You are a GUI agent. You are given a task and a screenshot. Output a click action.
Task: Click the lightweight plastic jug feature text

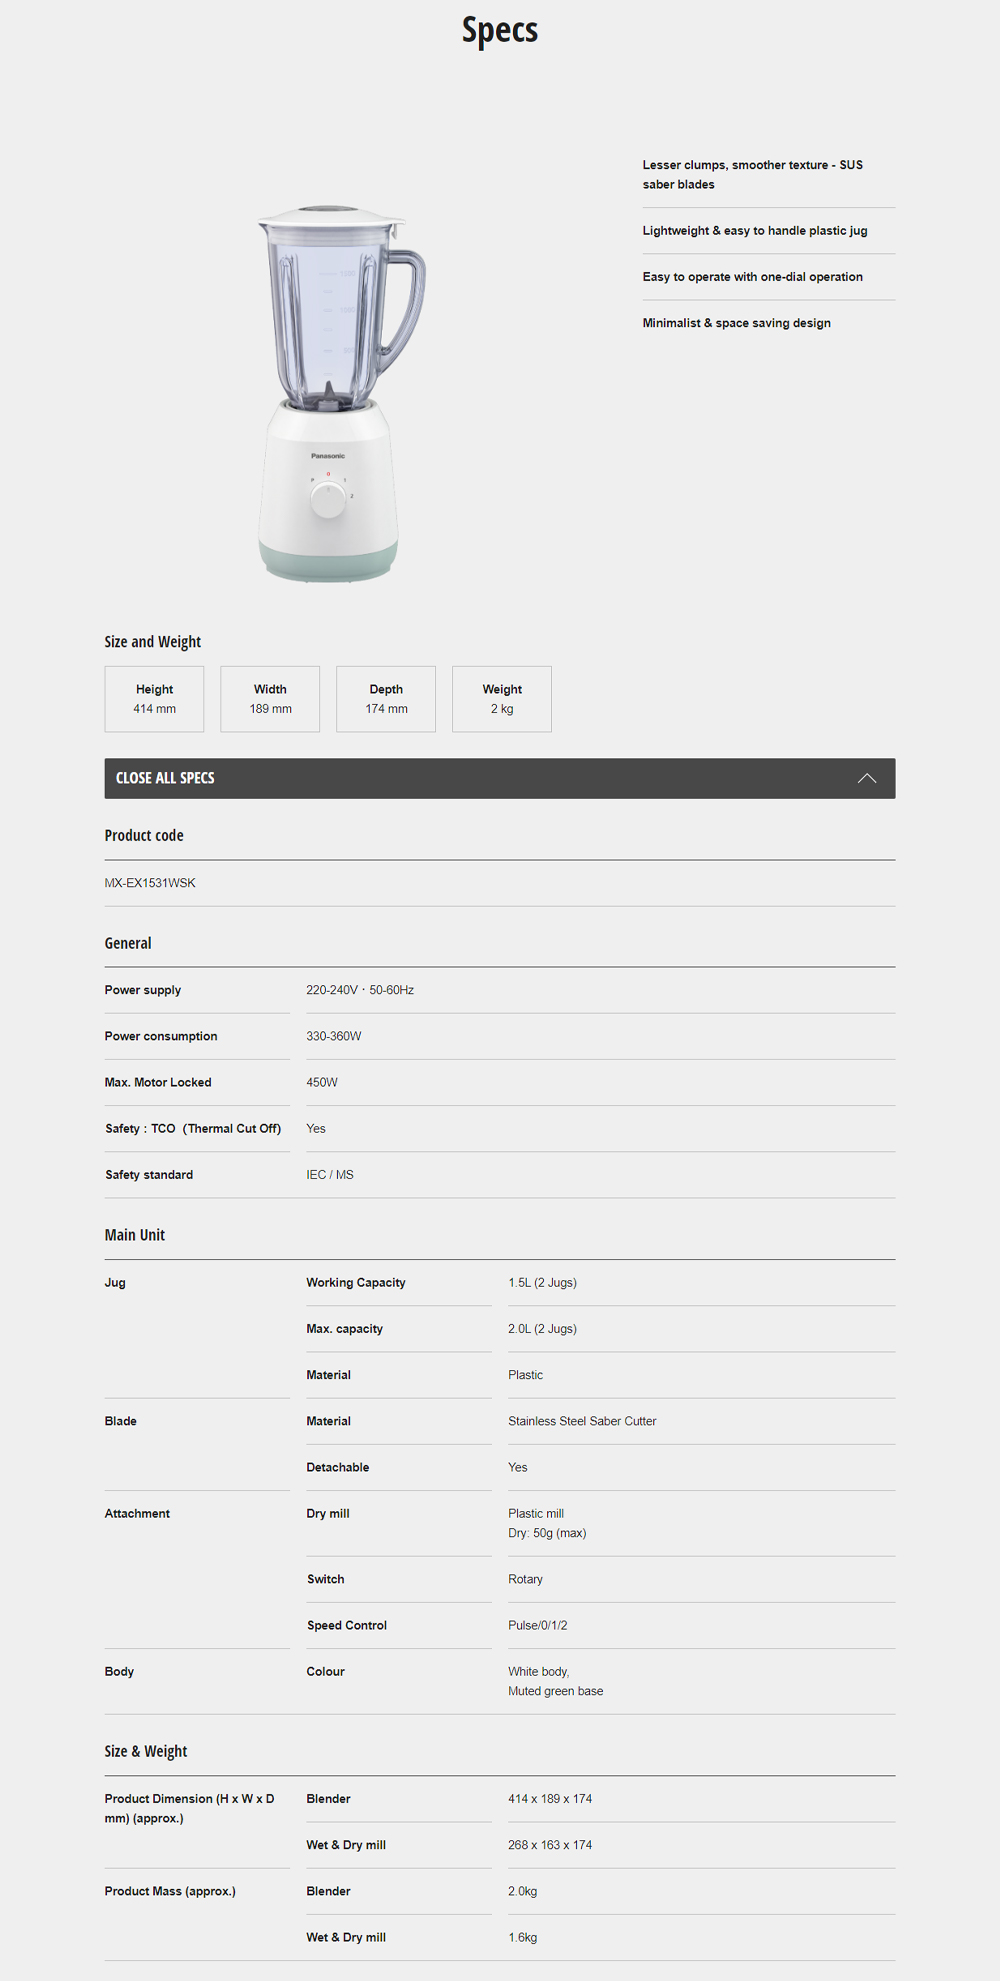[x=754, y=231]
